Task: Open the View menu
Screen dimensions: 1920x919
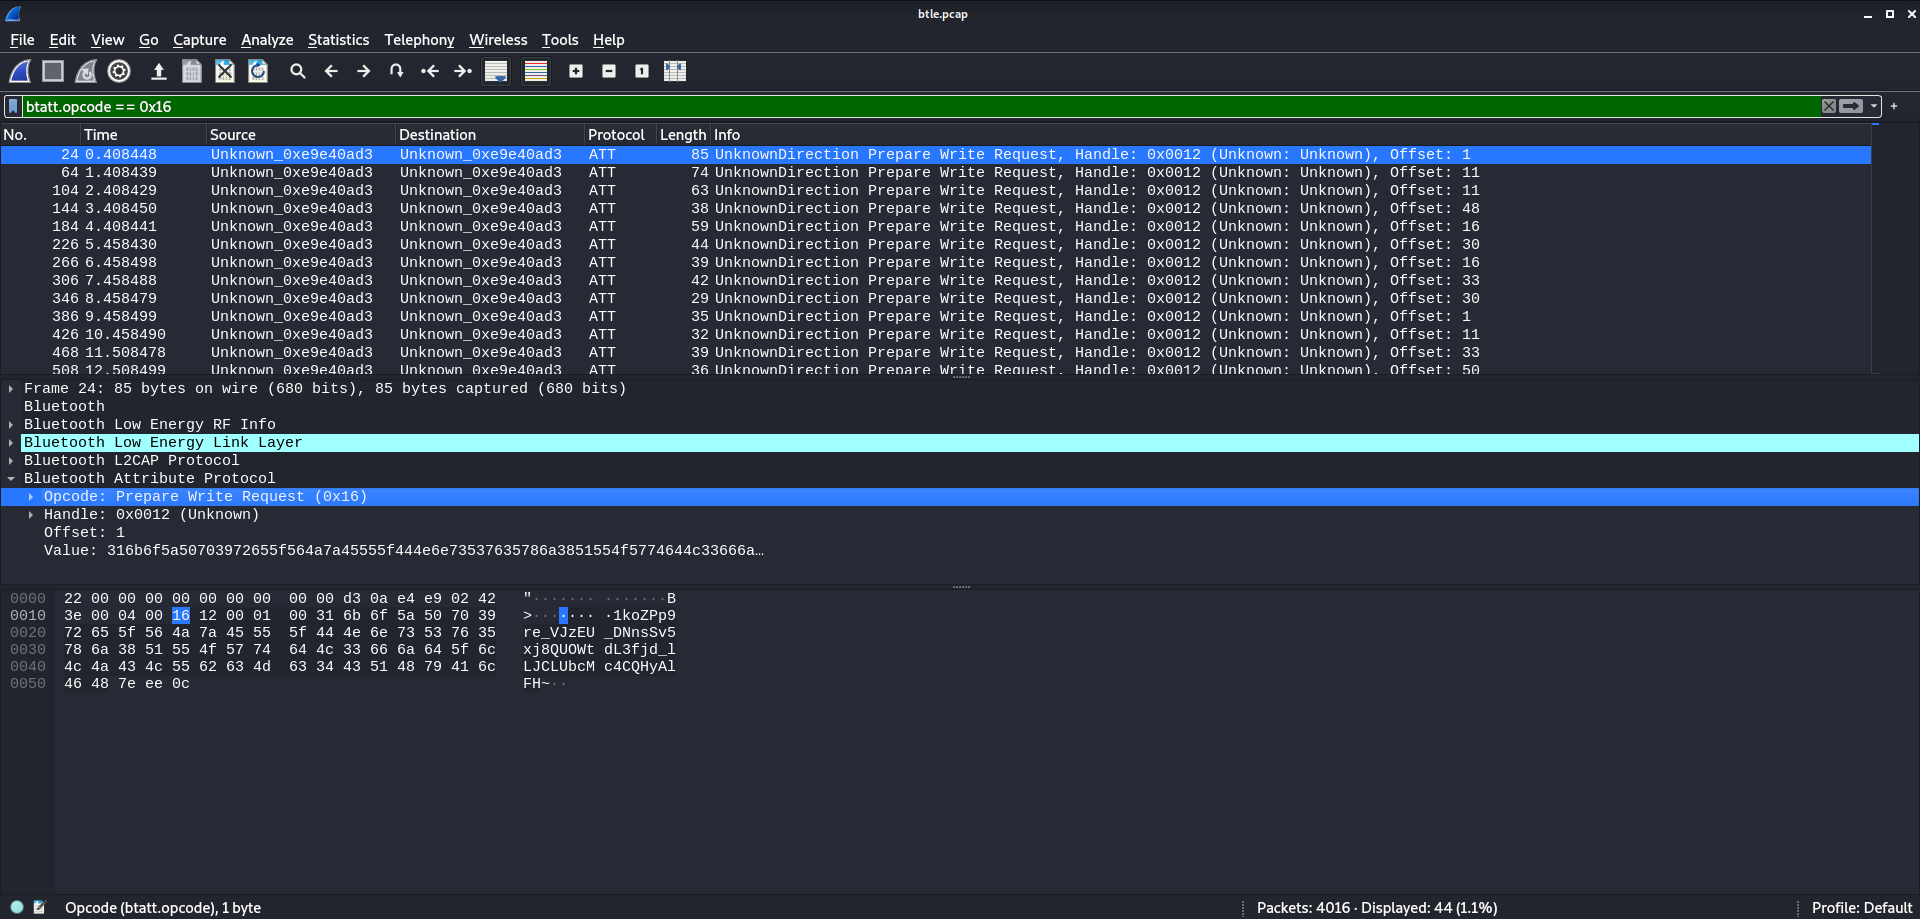Action: coord(108,40)
